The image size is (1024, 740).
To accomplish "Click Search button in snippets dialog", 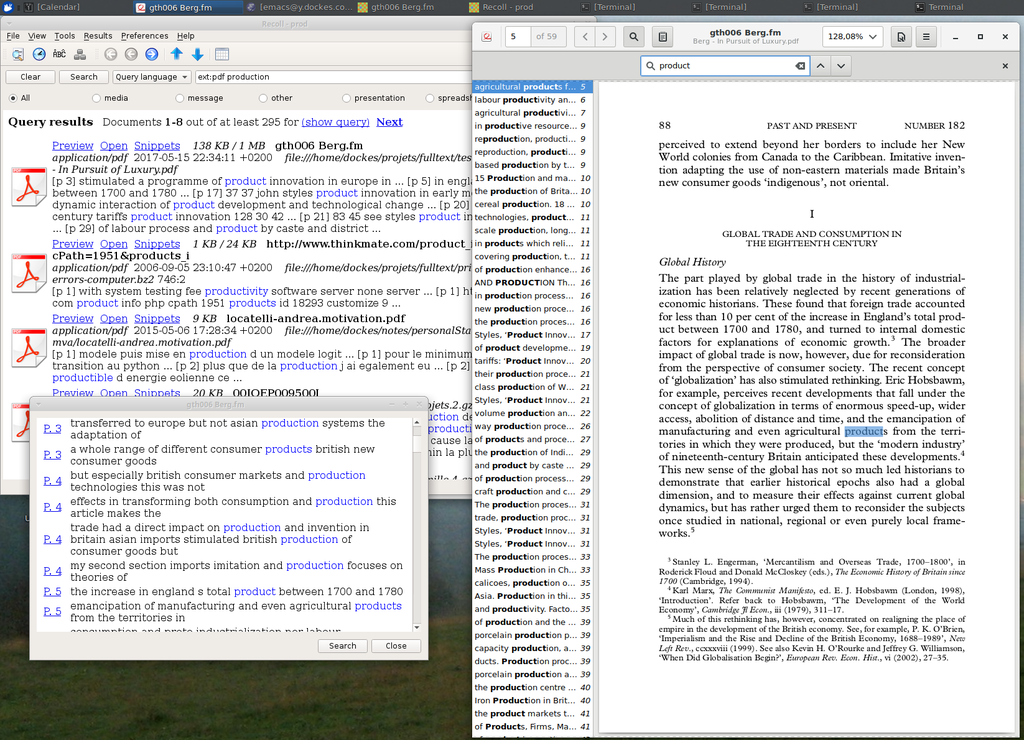I will [343, 646].
